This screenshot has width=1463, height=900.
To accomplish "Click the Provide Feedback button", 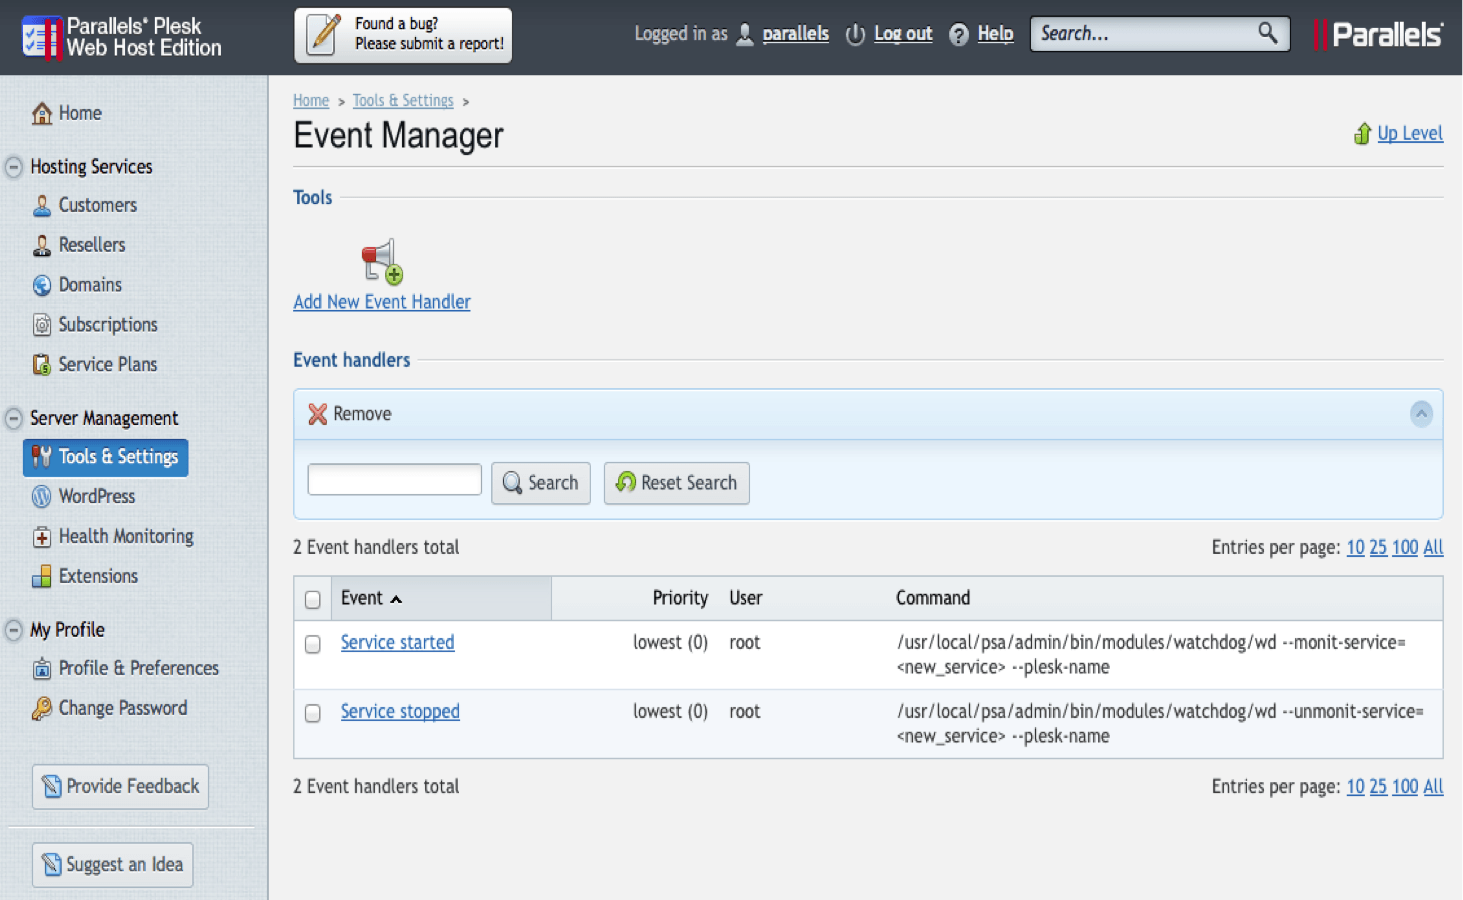I will tap(121, 787).
